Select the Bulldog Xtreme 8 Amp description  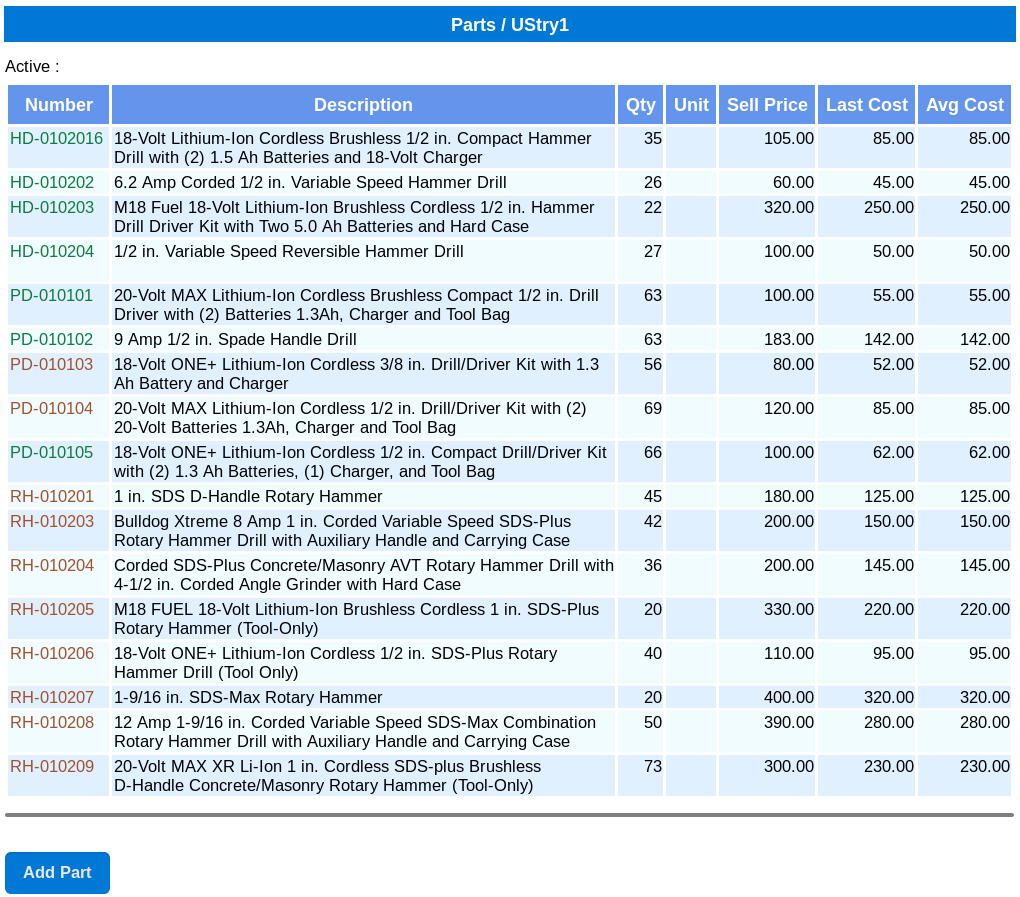[x=343, y=531]
